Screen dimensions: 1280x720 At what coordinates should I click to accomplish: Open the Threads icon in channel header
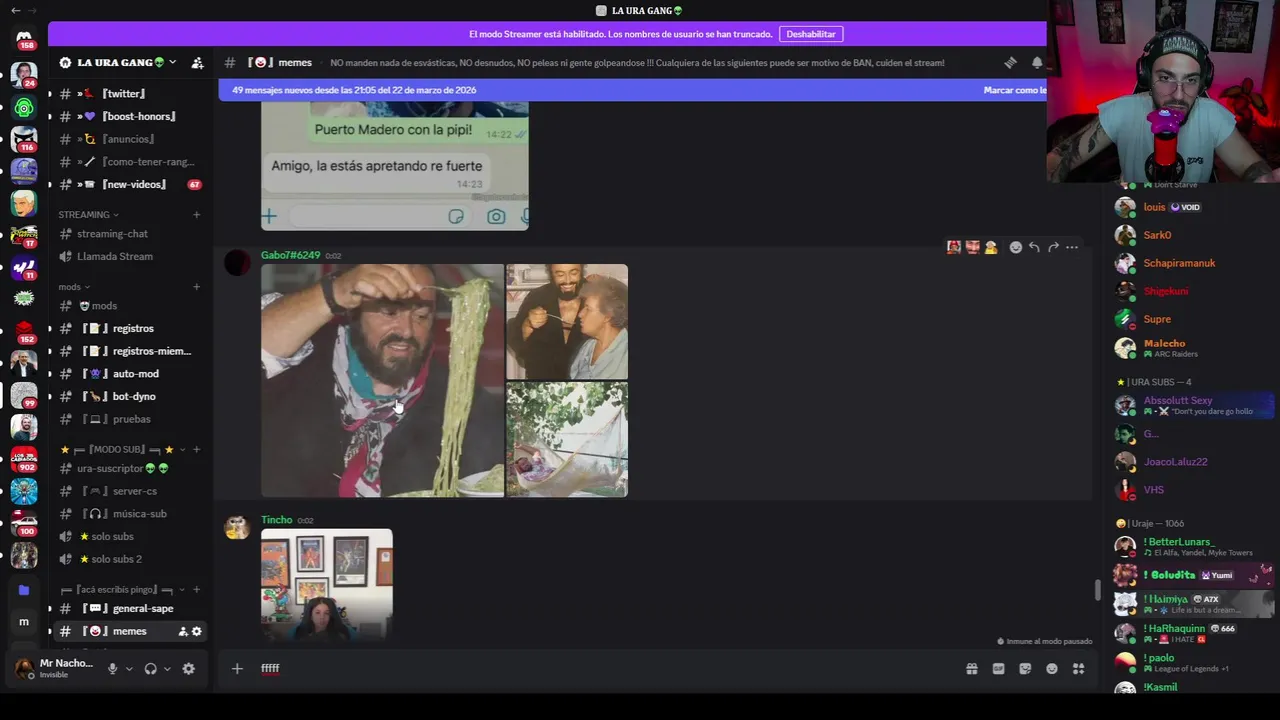click(x=1010, y=62)
